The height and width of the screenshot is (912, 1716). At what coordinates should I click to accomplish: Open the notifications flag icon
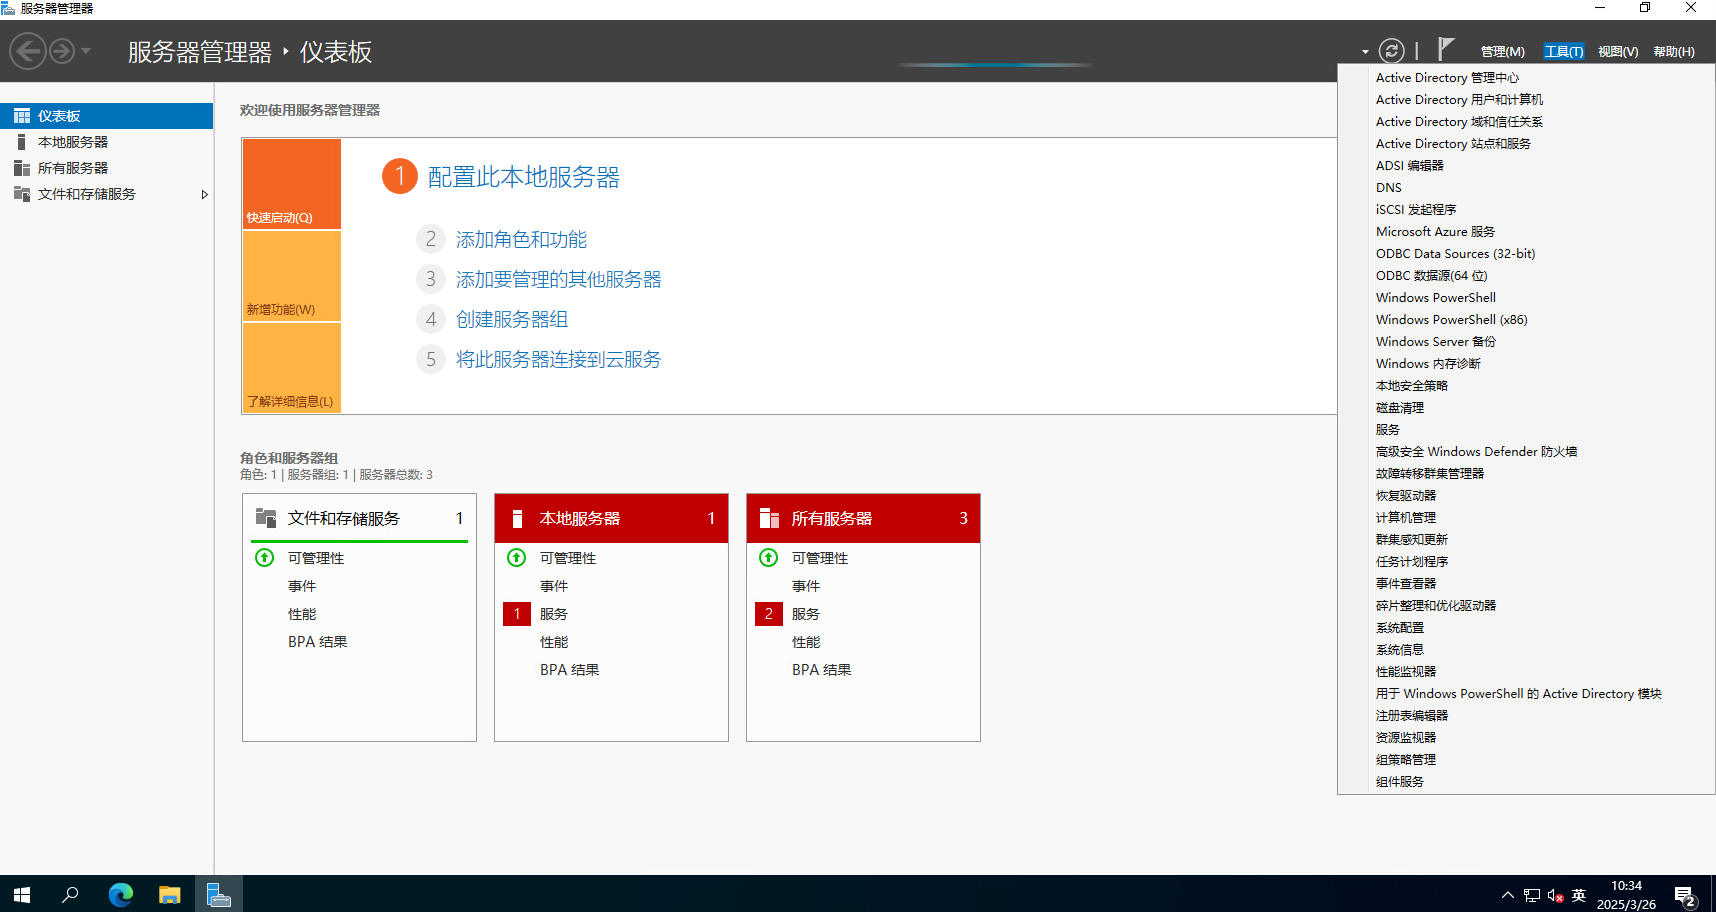tap(1445, 49)
